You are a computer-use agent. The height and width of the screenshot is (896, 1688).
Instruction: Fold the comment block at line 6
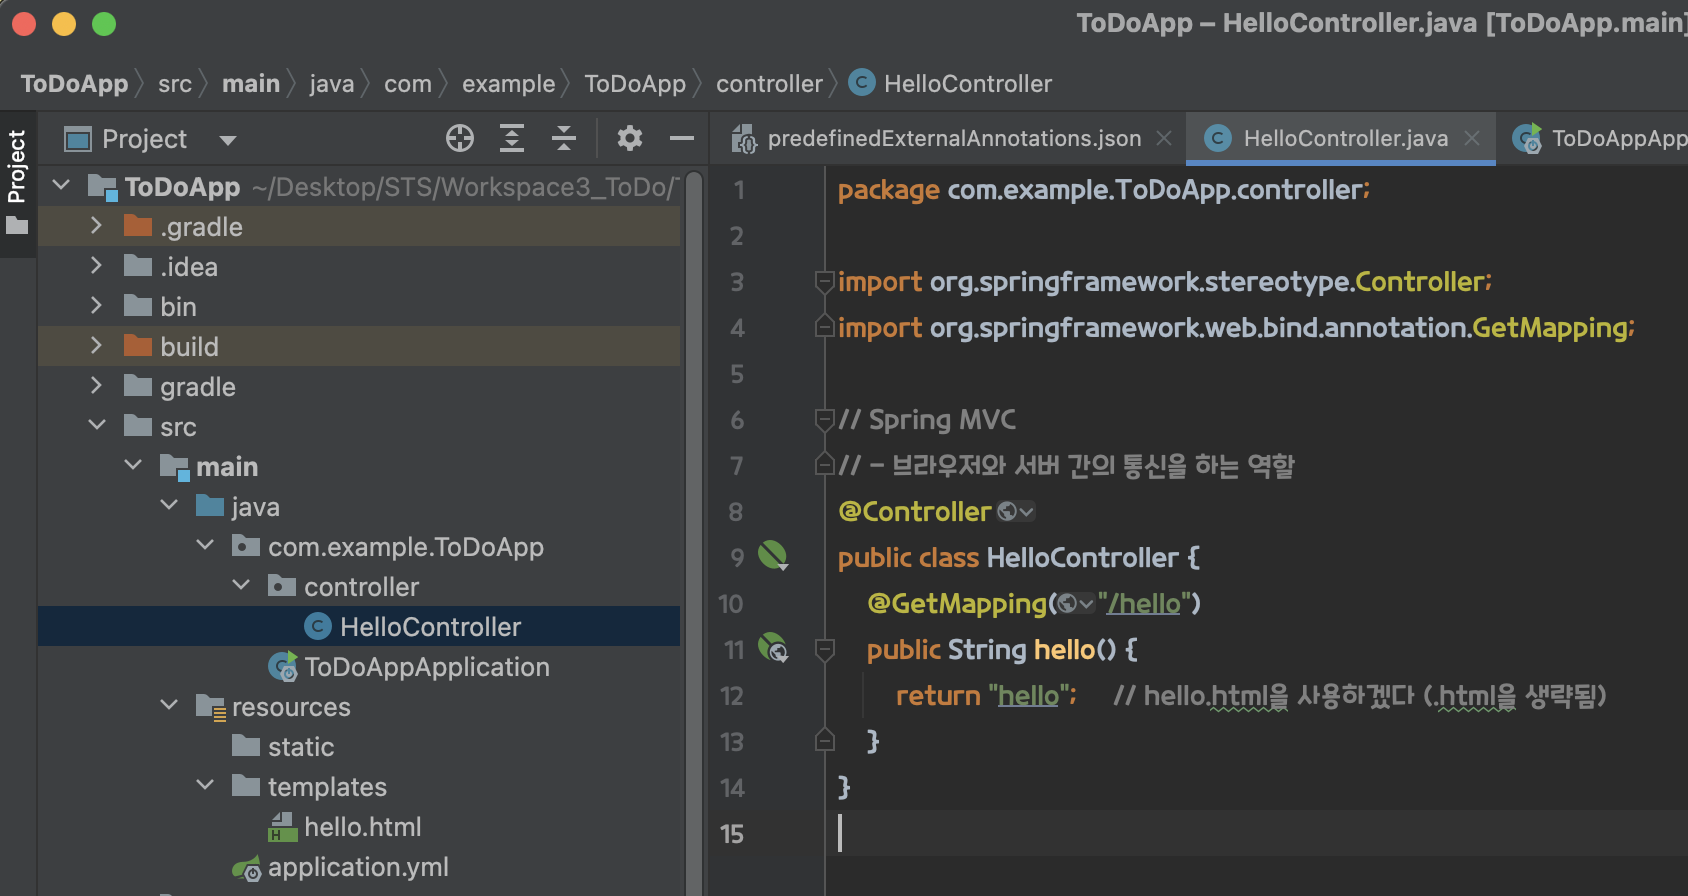(825, 420)
